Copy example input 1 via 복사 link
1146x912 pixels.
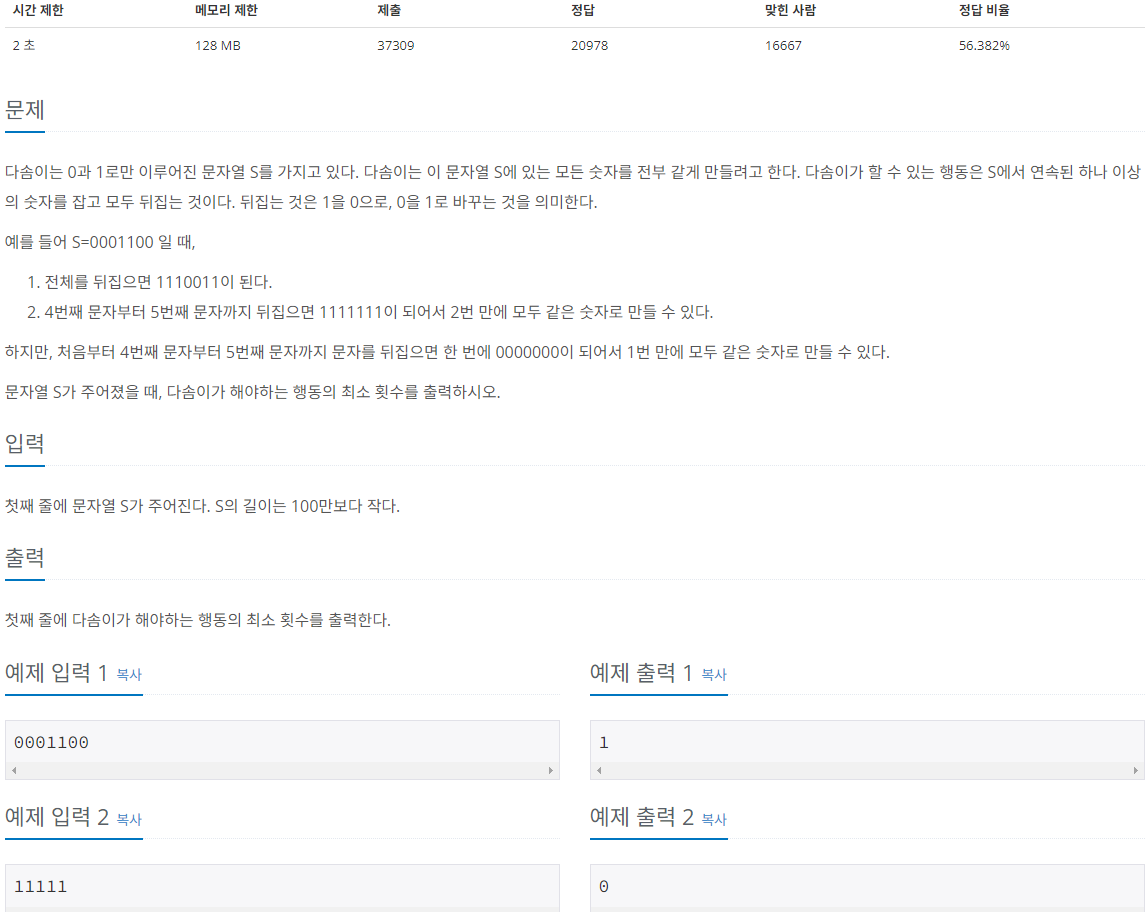click(129, 674)
